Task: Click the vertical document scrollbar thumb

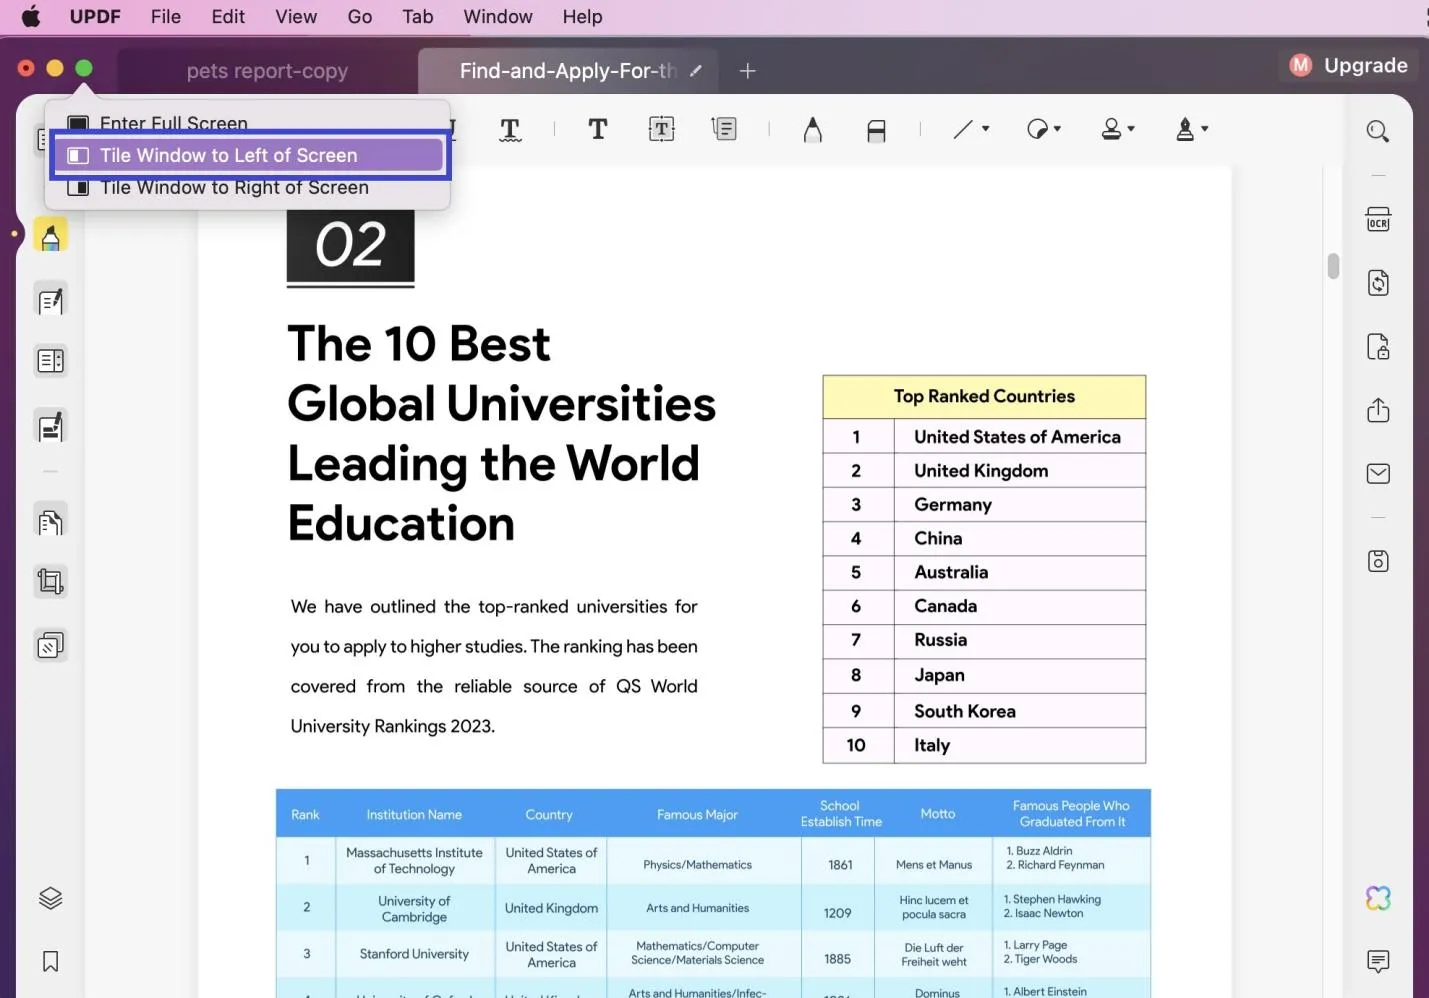Action: click(x=1333, y=266)
